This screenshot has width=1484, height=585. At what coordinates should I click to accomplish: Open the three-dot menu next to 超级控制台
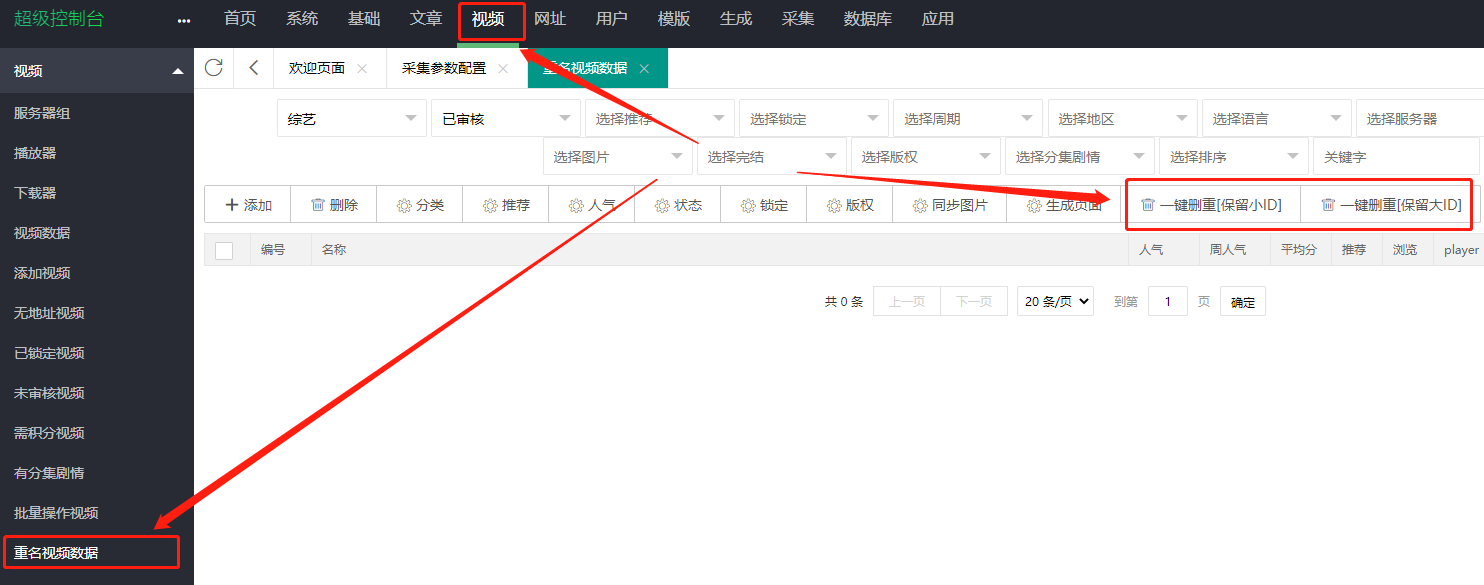(183, 21)
